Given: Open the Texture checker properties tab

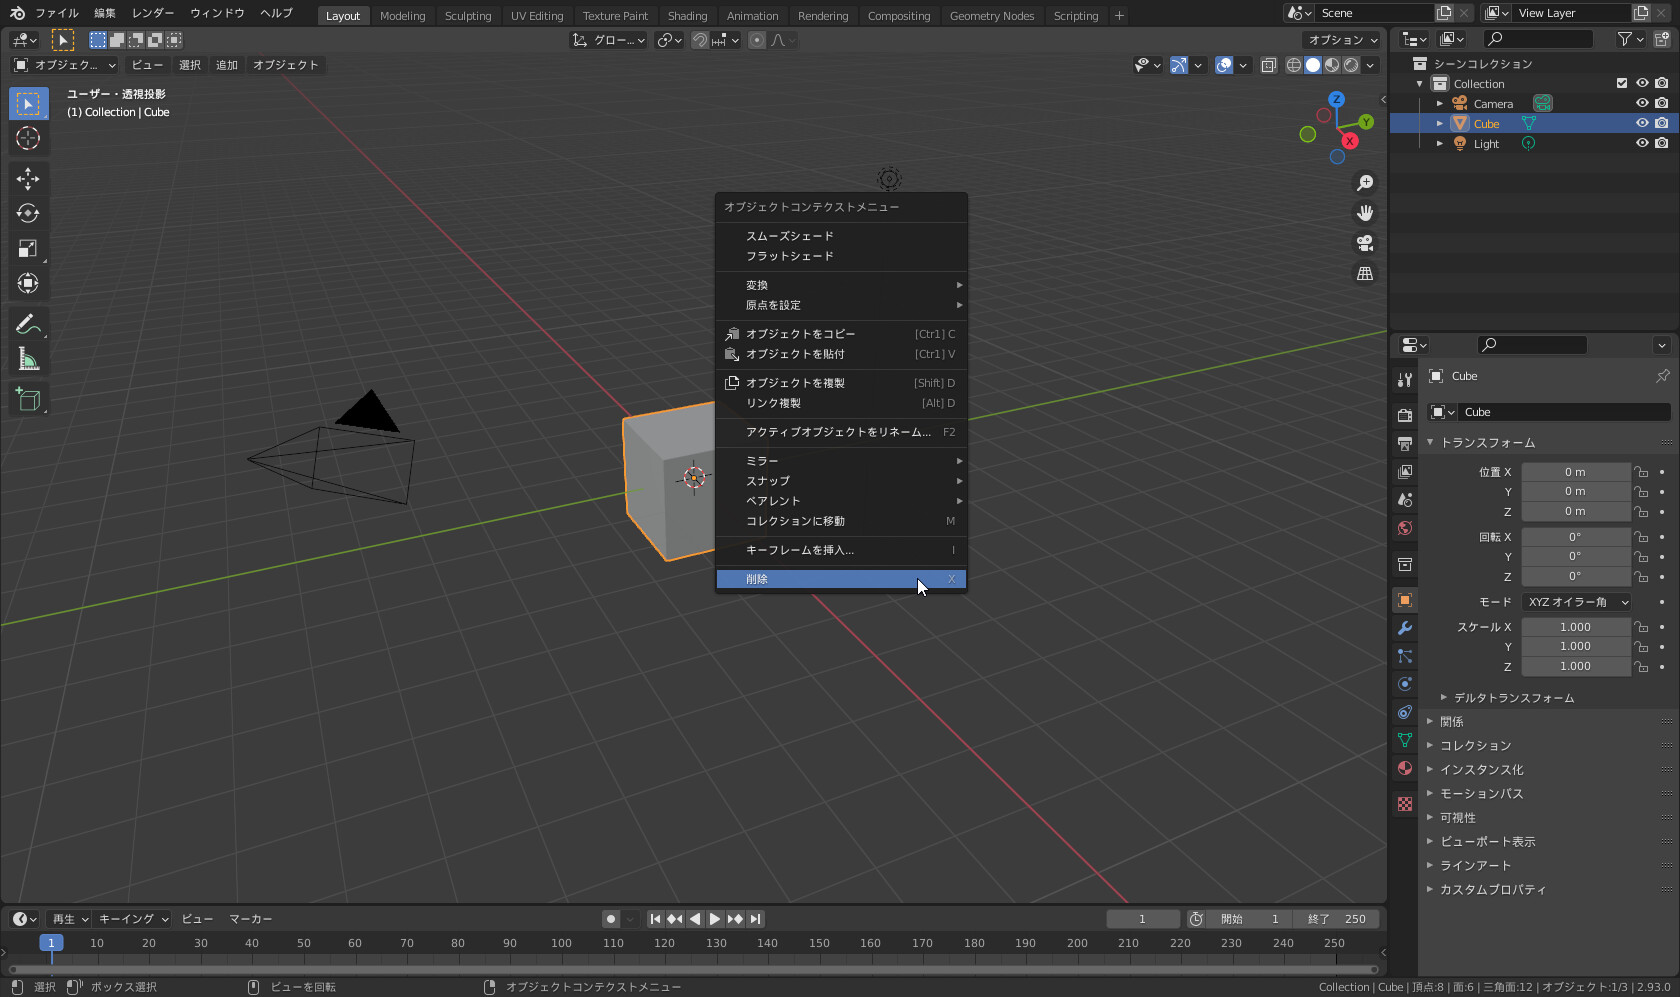Looking at the screenshot, I should click(x=1405, y=804).
